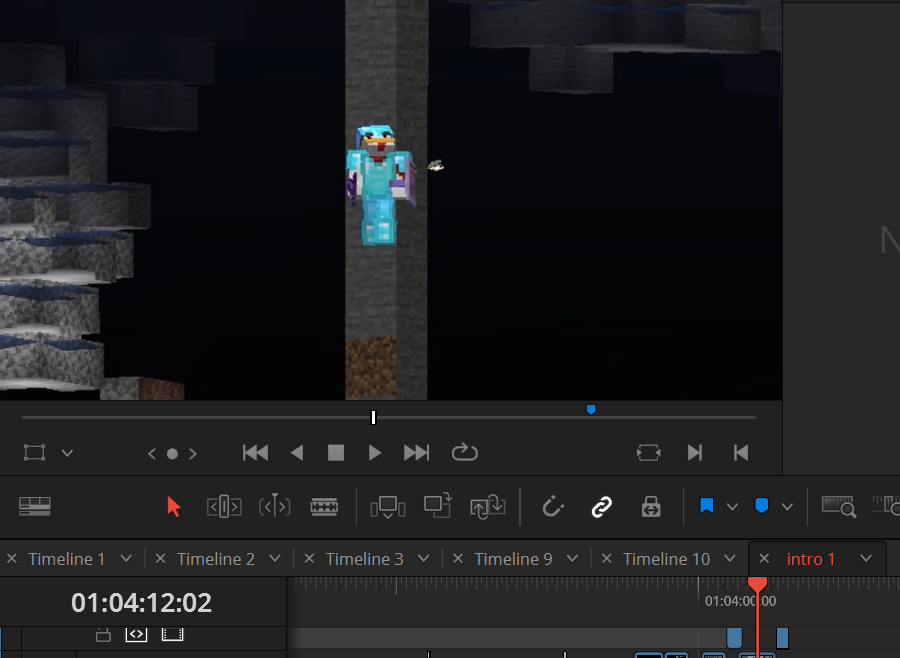Select the Blade Edit Mode tool

(324, 506)
